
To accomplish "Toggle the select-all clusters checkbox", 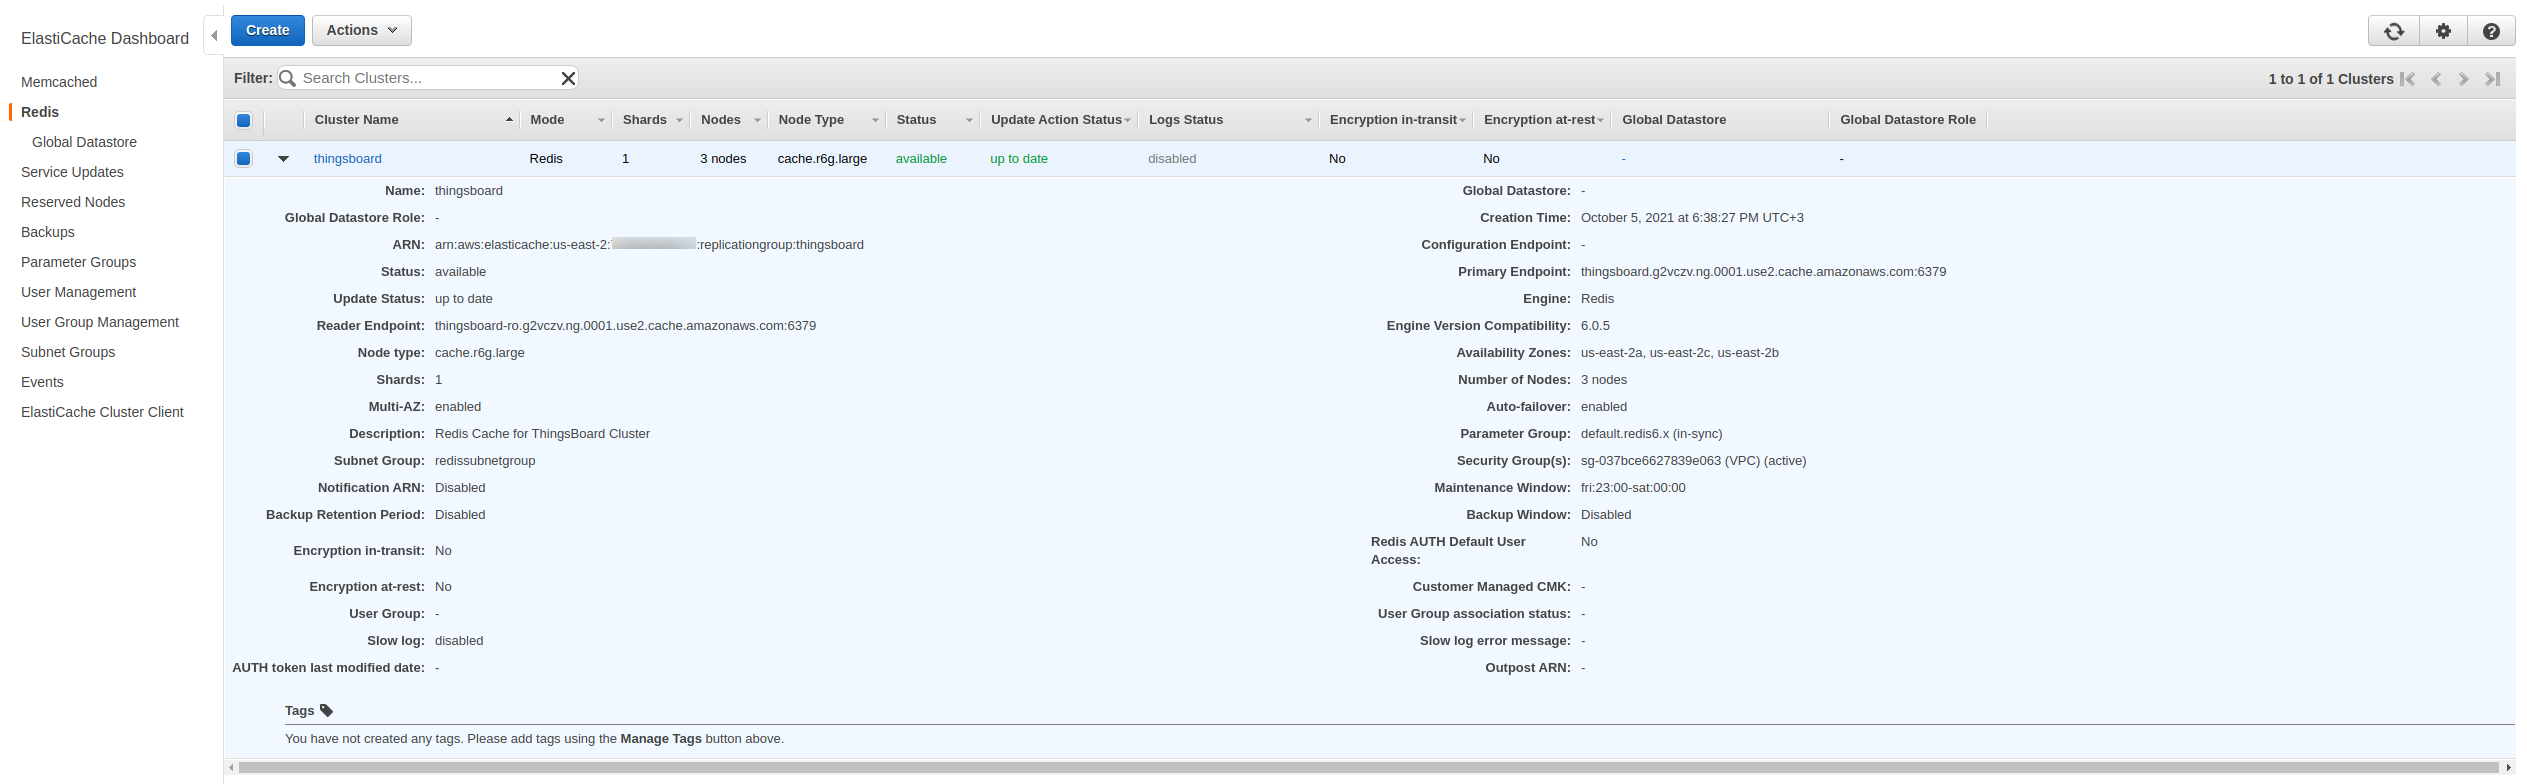I will 243,120.
